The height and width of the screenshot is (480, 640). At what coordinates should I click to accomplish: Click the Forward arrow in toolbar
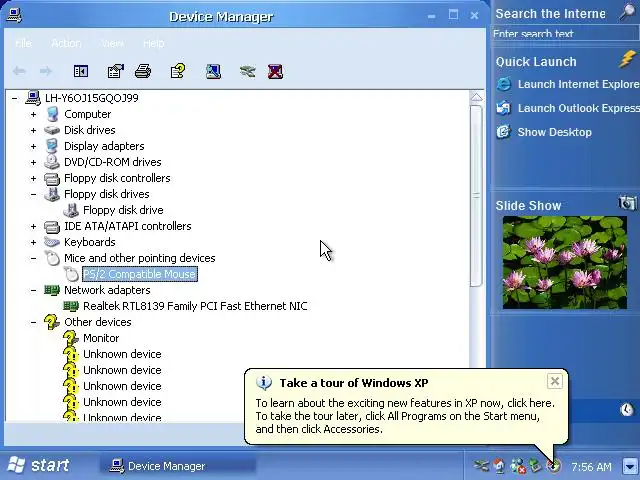[x=46, y=71]
